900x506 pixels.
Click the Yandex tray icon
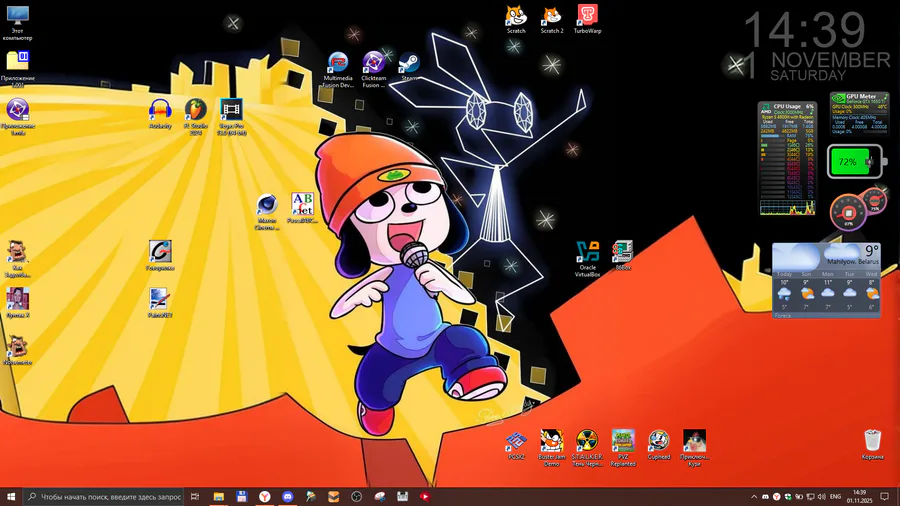coord(777,497)
